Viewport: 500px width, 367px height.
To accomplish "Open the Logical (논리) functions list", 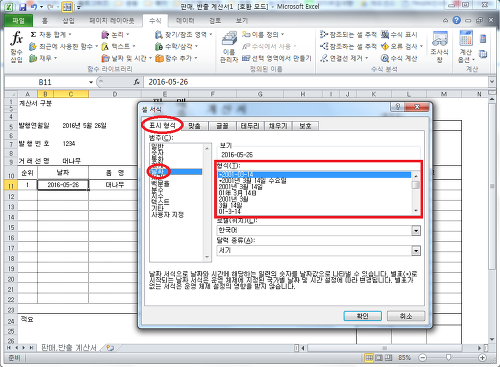I will 115,34.
